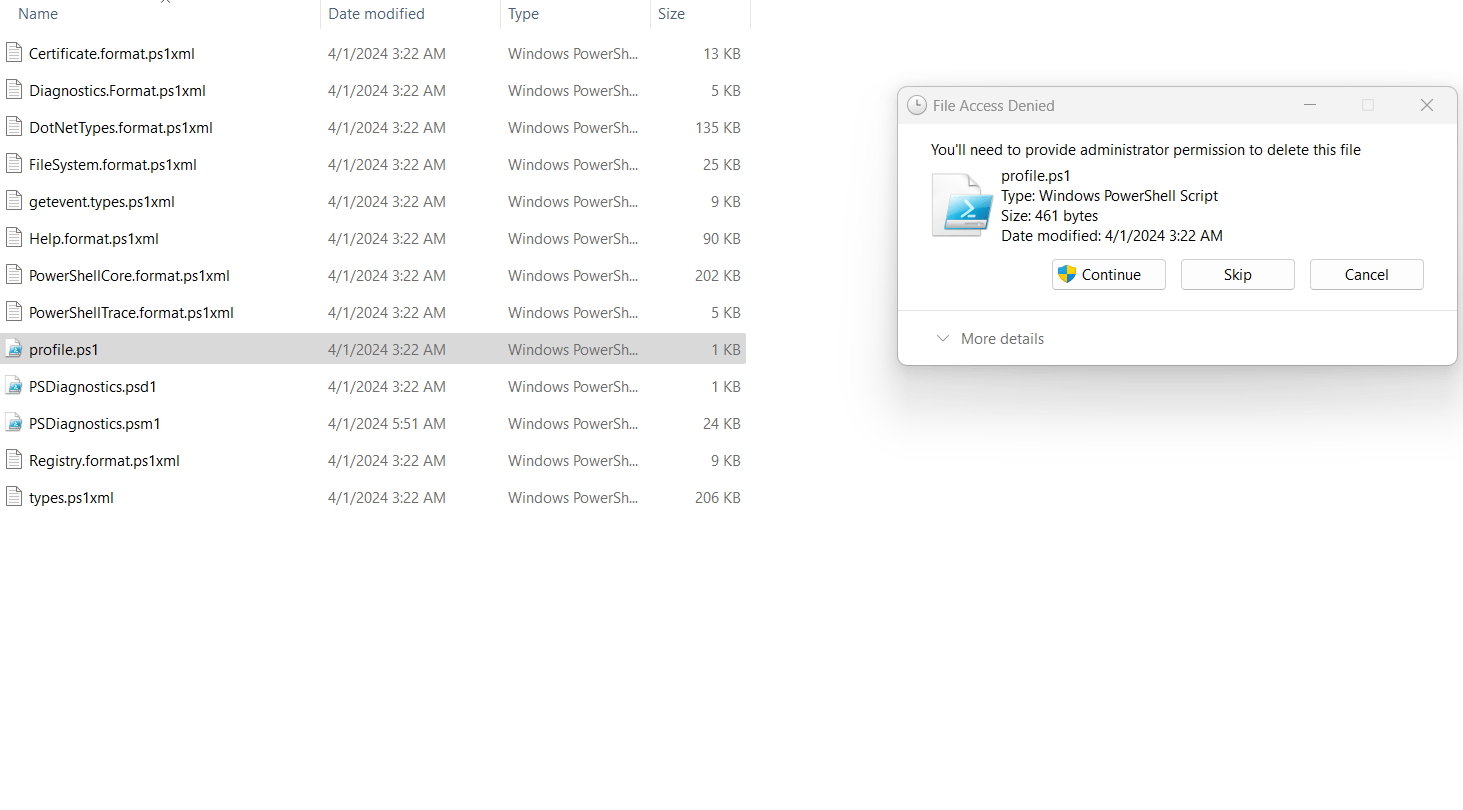Click the file icon next to Help.format.ps1xml

click(x=14, y=238)
